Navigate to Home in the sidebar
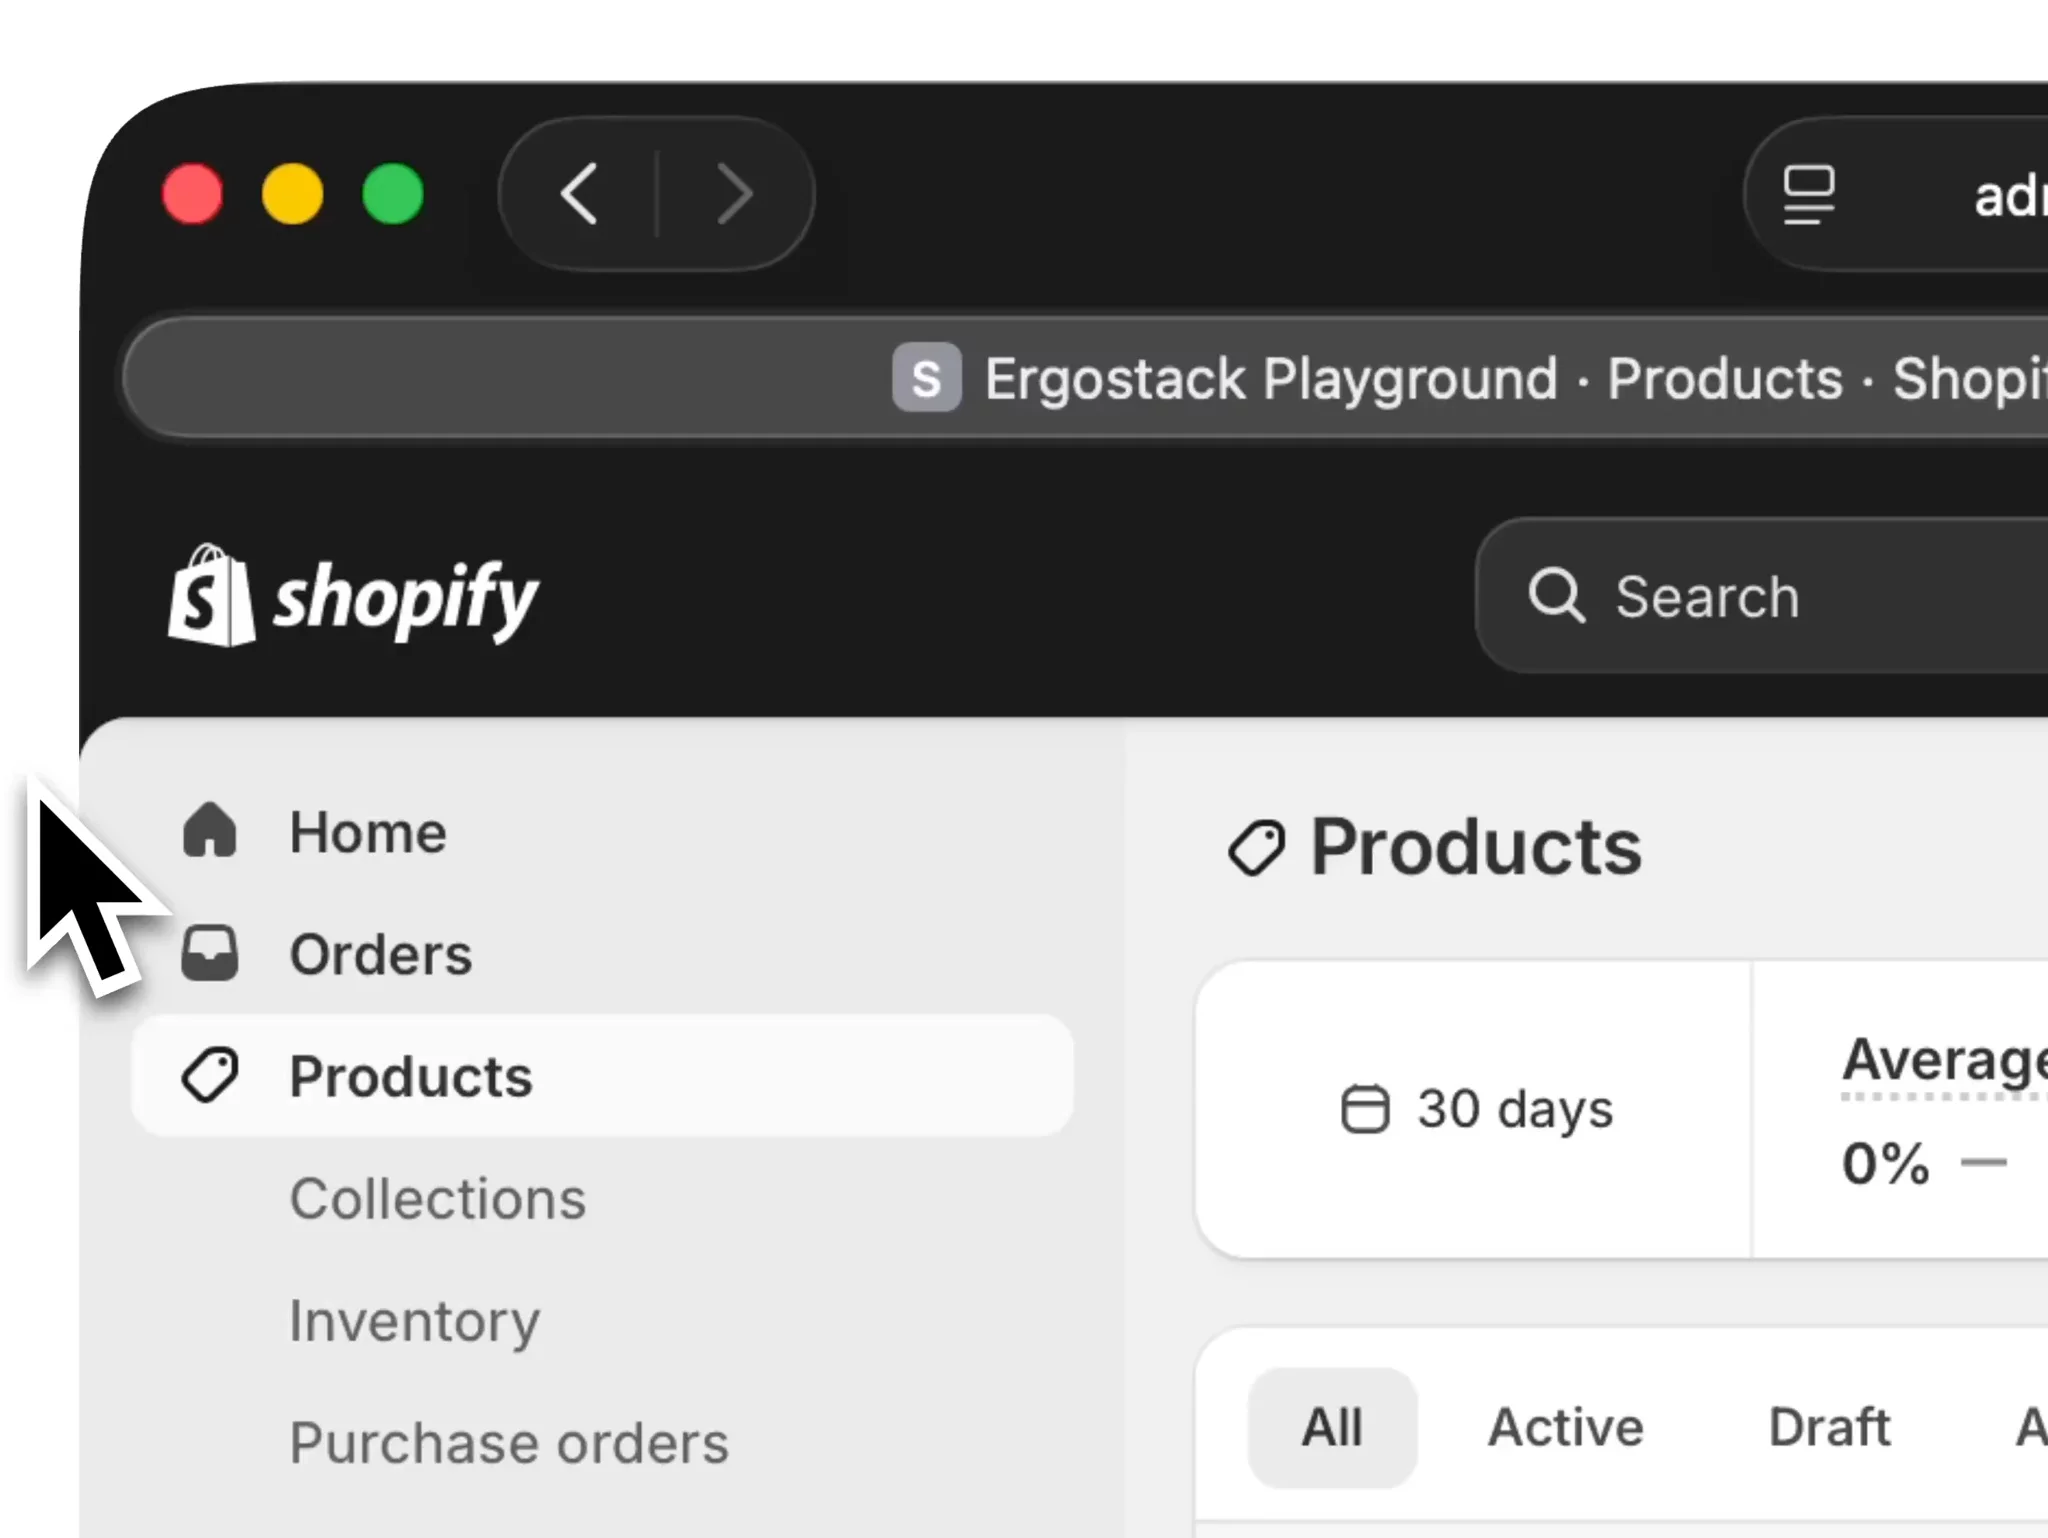 coord(367,832)
